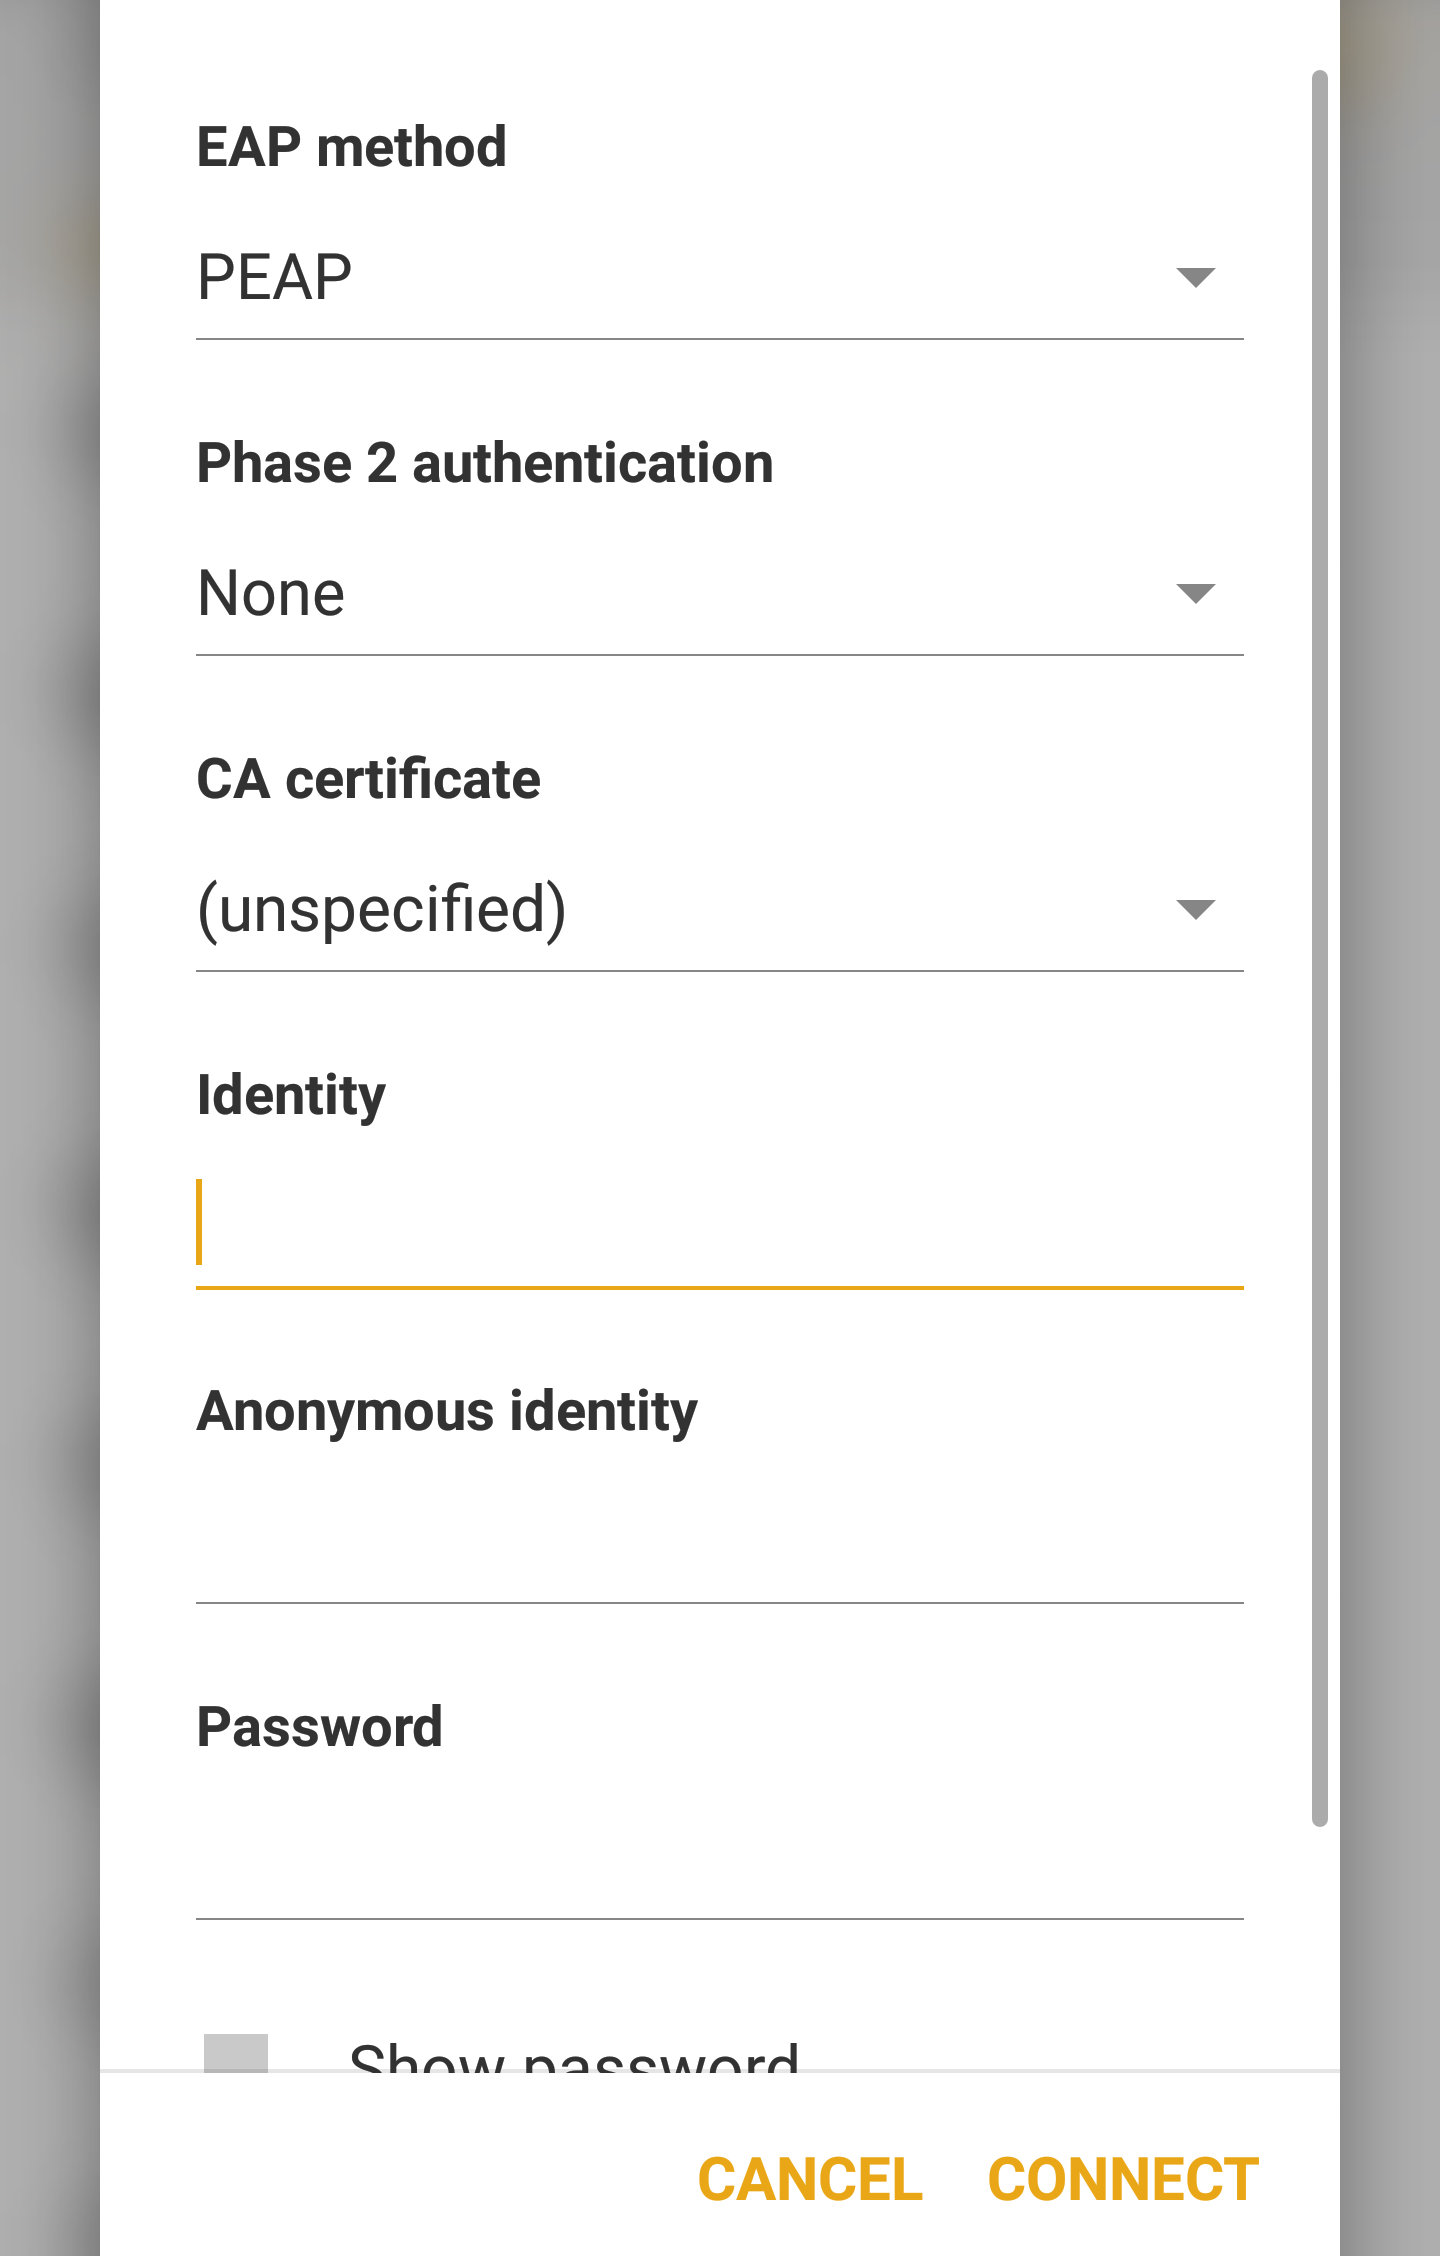
Task: Click the arrow icon beside PEAP
Action: coord(1195,277)
